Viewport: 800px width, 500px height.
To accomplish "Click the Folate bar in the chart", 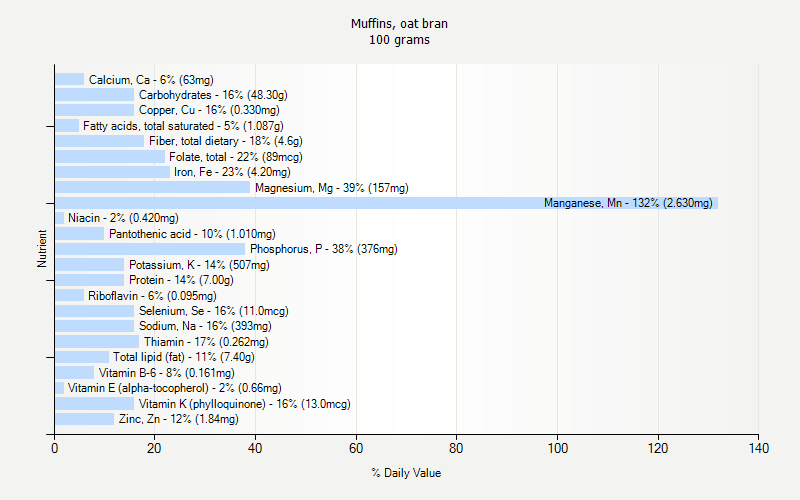I will 110,157.
